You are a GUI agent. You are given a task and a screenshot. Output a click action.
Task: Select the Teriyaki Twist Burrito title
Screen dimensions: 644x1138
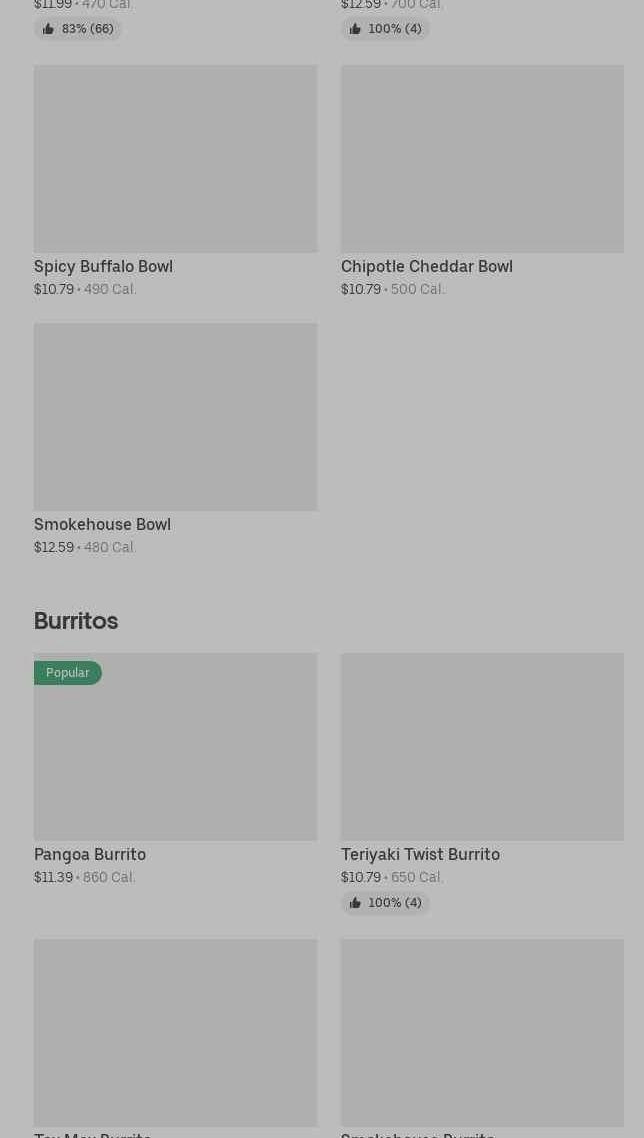(420, 855)
